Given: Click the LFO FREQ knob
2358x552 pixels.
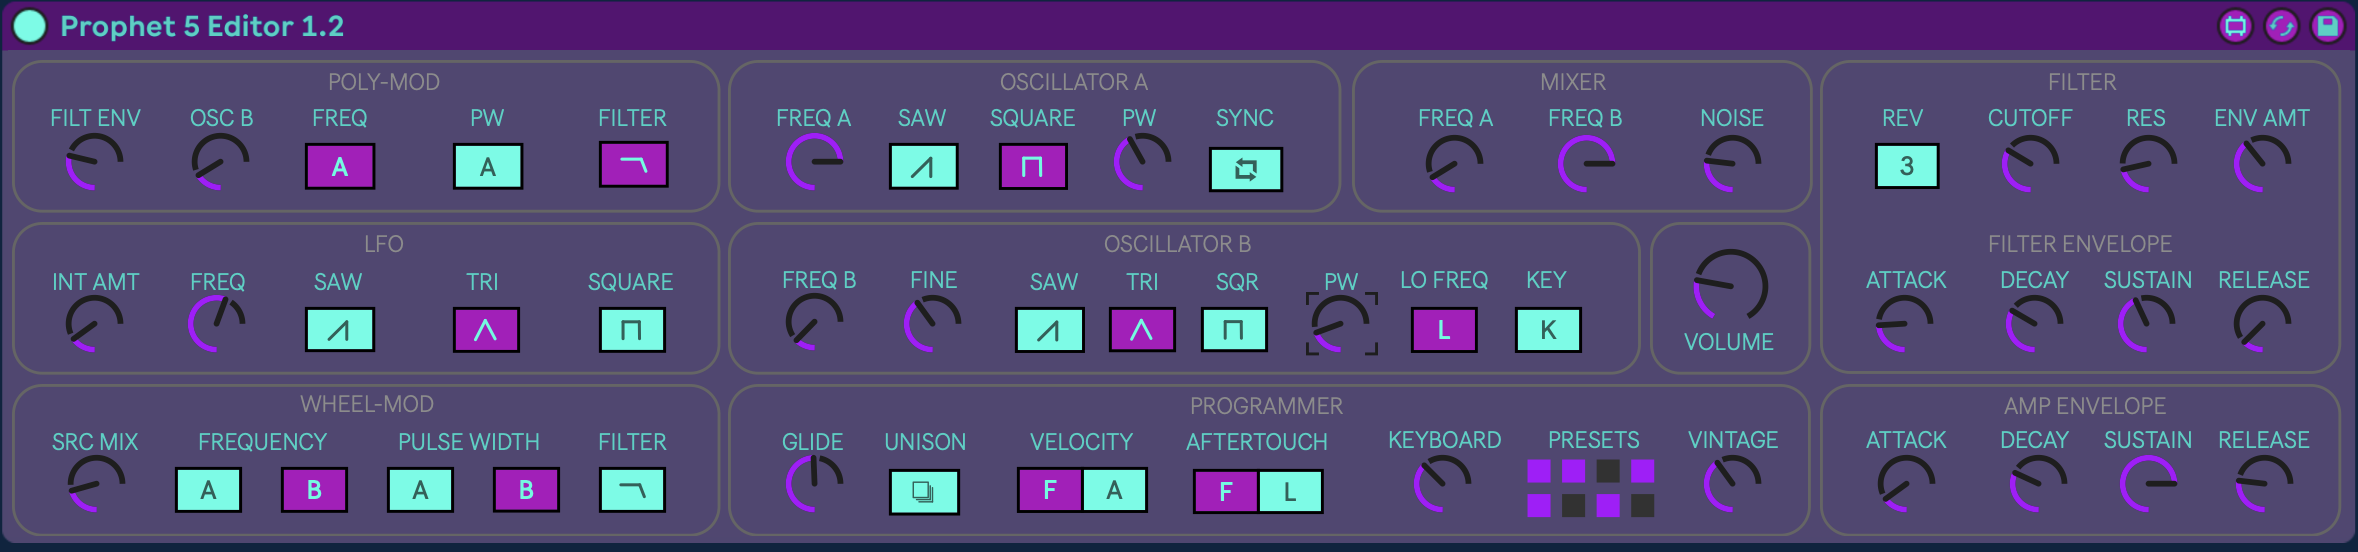Looking at the screenshot, I should click(x=217, y=324).
